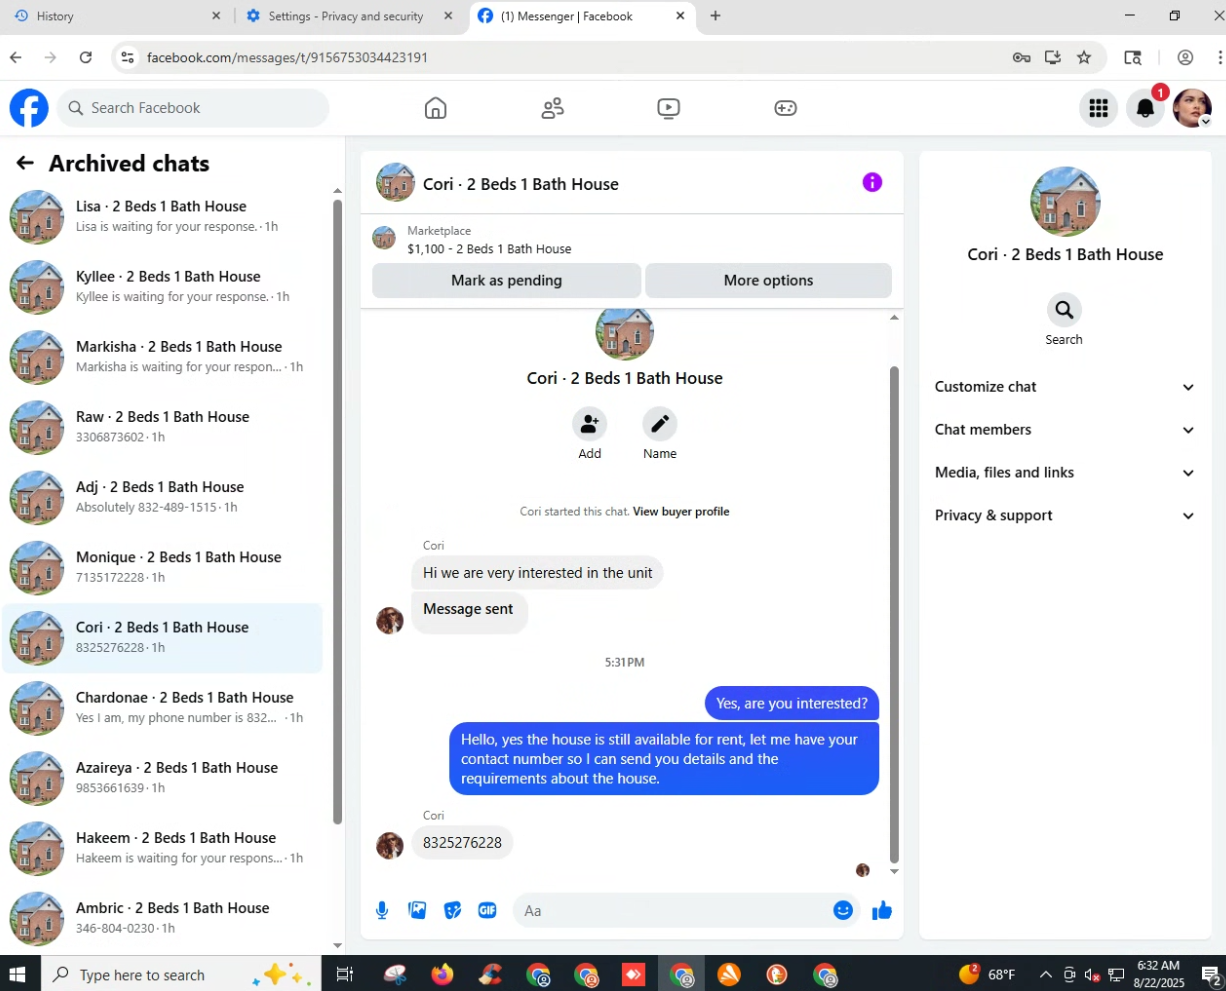Viewport: 1226px width, 991px height.
Task: Send a voice clip microphone icon
Action: 382,910
